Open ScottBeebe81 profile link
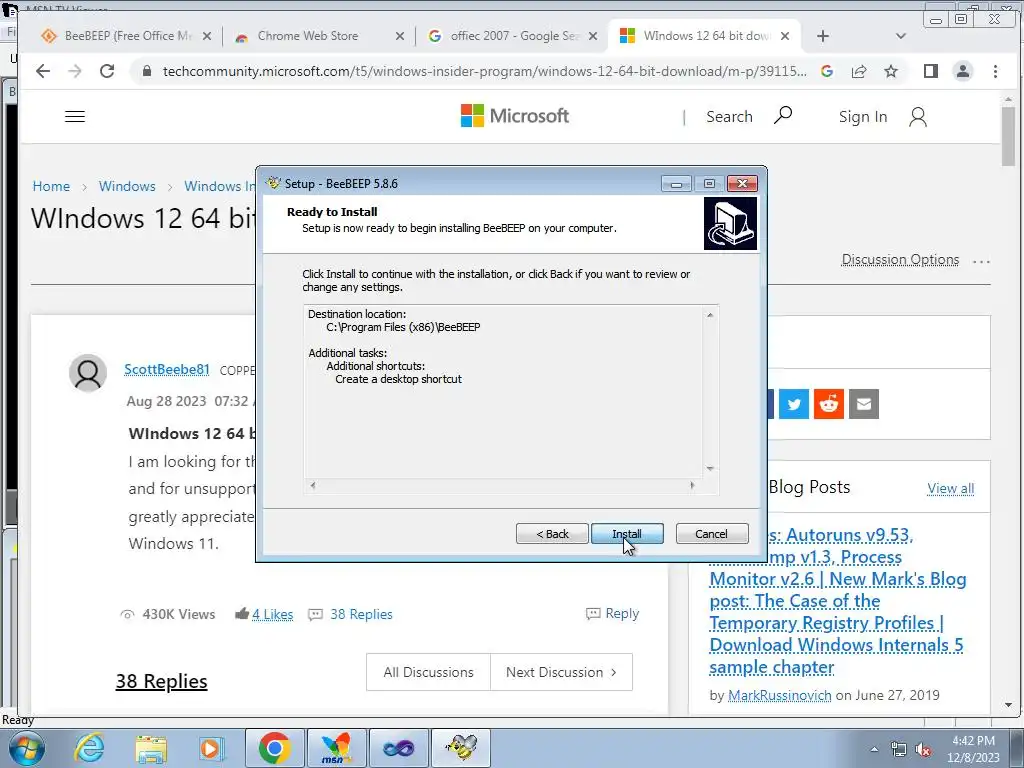The image size is (1024, 768). coord(167,370)
